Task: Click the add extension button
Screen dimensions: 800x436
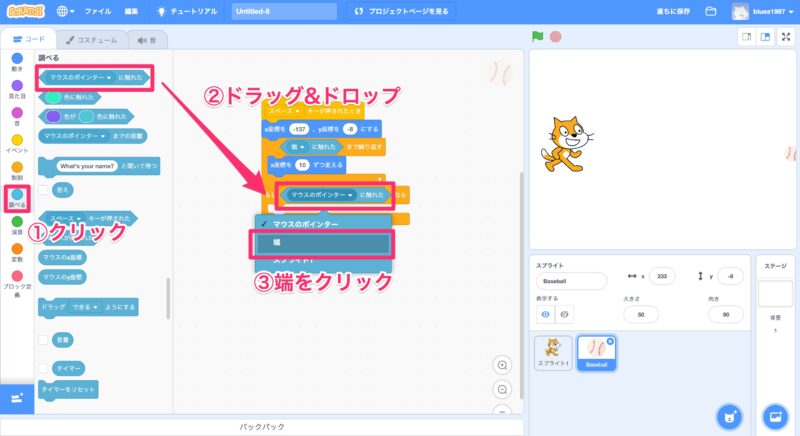Action: [17, 398]
